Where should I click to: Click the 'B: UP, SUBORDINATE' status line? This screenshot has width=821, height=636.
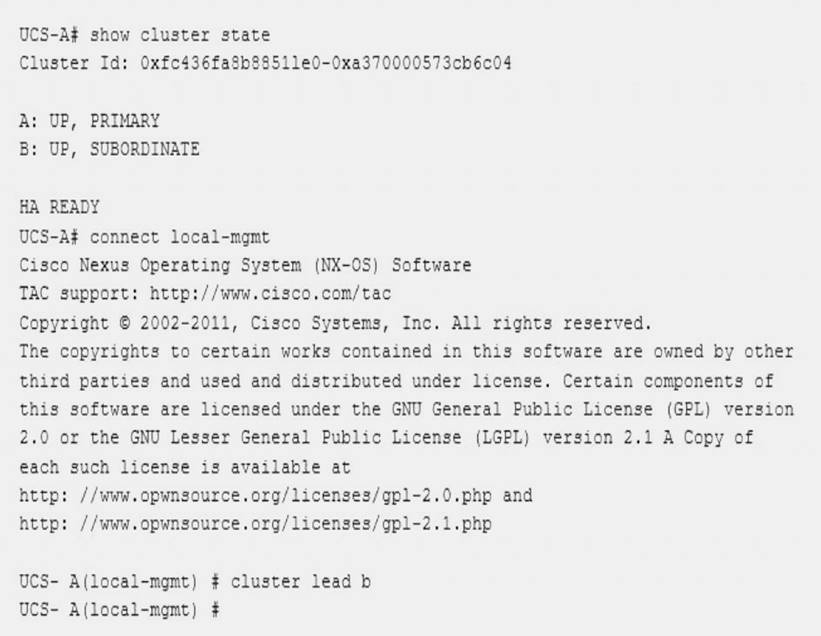click(109, 150)
